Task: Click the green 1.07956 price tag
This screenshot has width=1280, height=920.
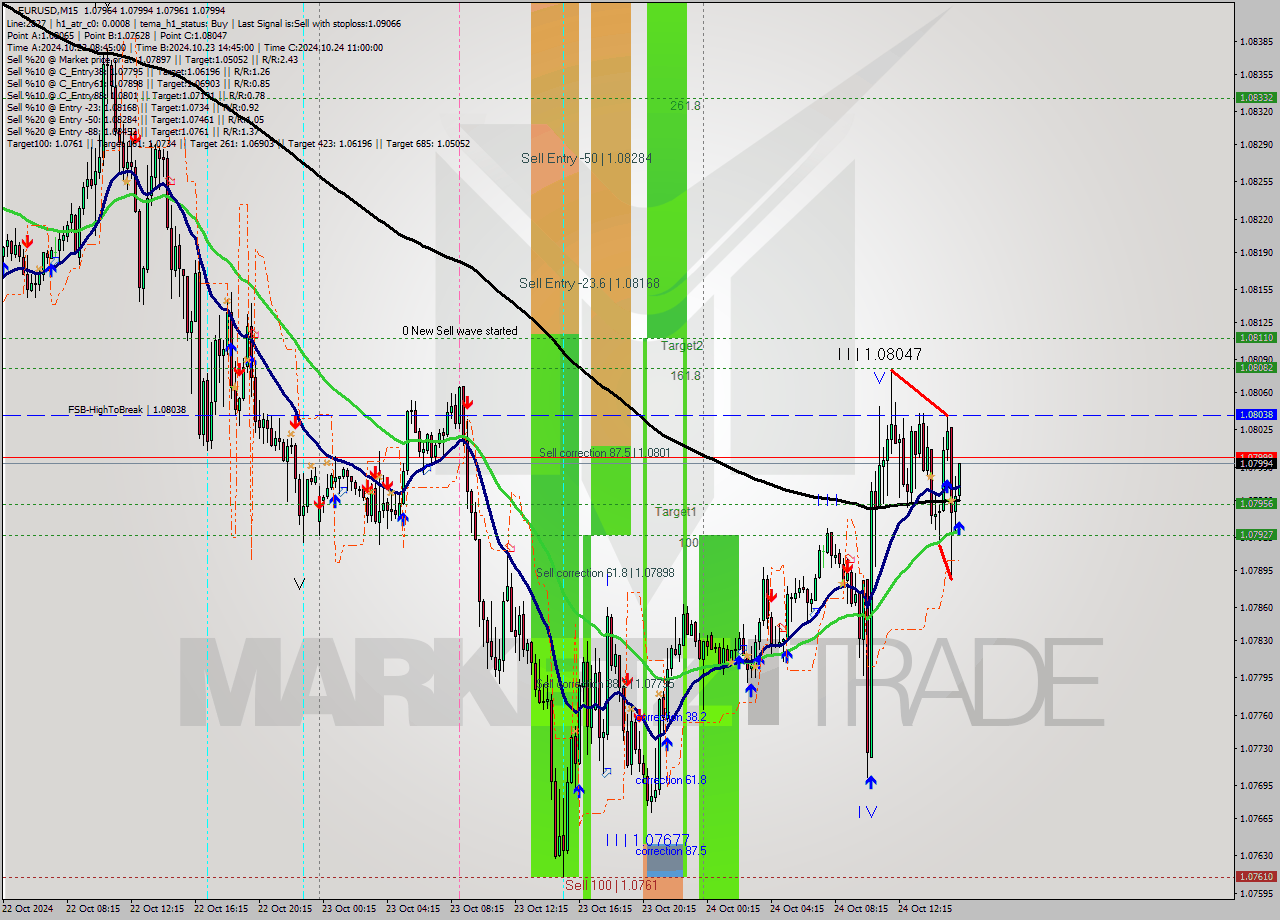Action: 1256,504
